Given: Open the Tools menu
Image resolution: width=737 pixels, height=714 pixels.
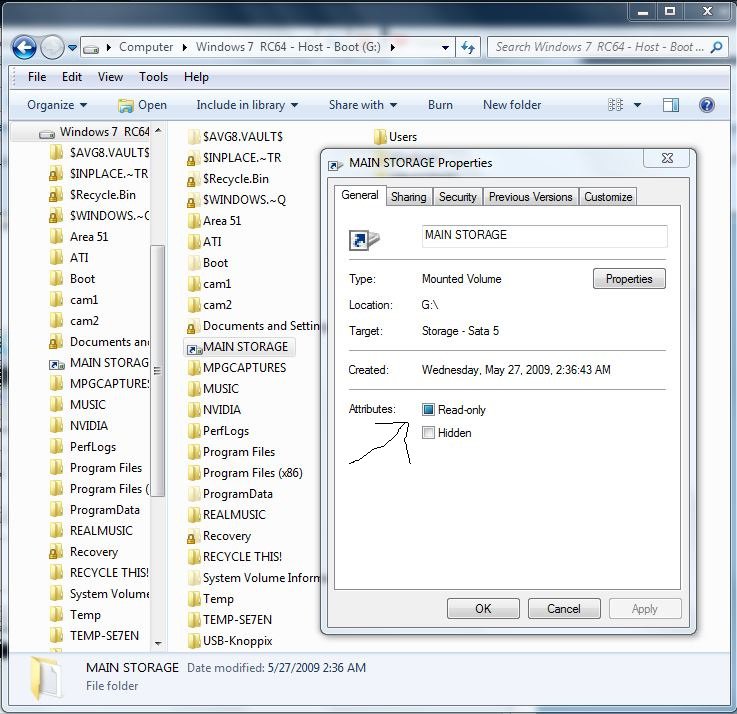Looking at the screenshot, I should (x=153, y=77).
